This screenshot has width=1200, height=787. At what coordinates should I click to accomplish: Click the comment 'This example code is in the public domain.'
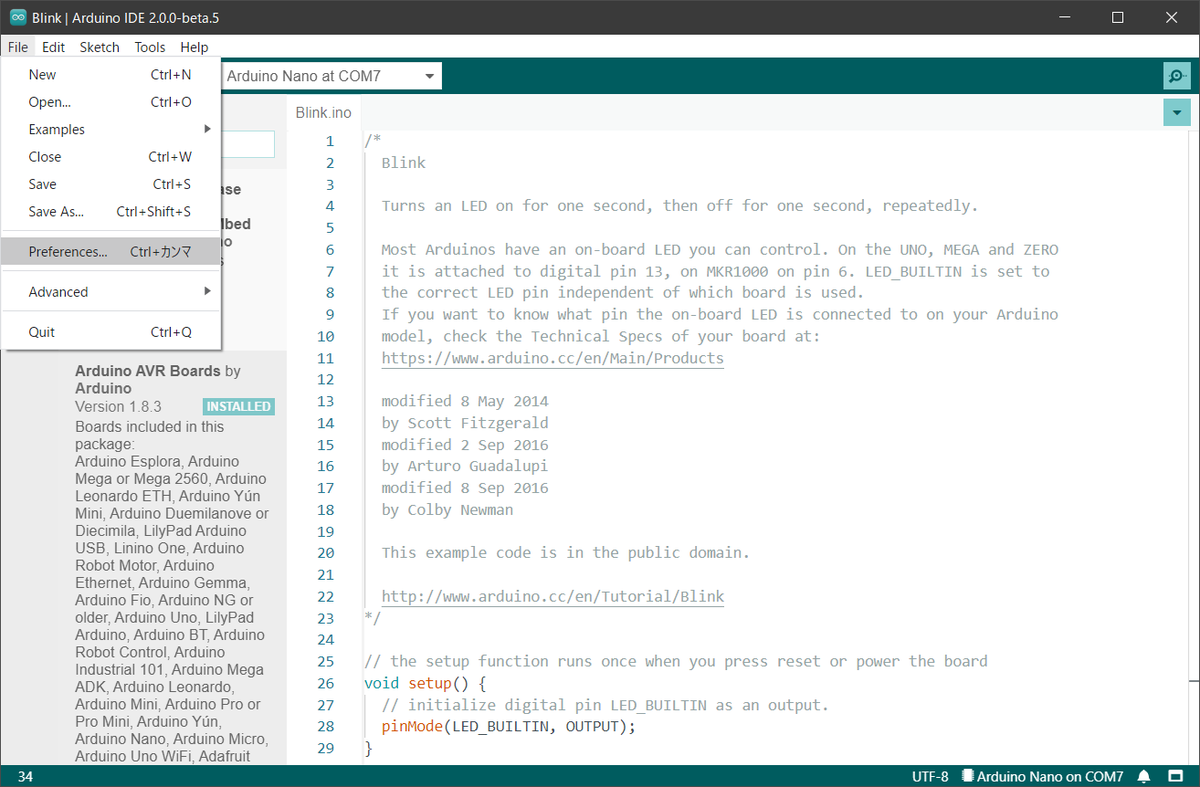(x=565, y=552)
